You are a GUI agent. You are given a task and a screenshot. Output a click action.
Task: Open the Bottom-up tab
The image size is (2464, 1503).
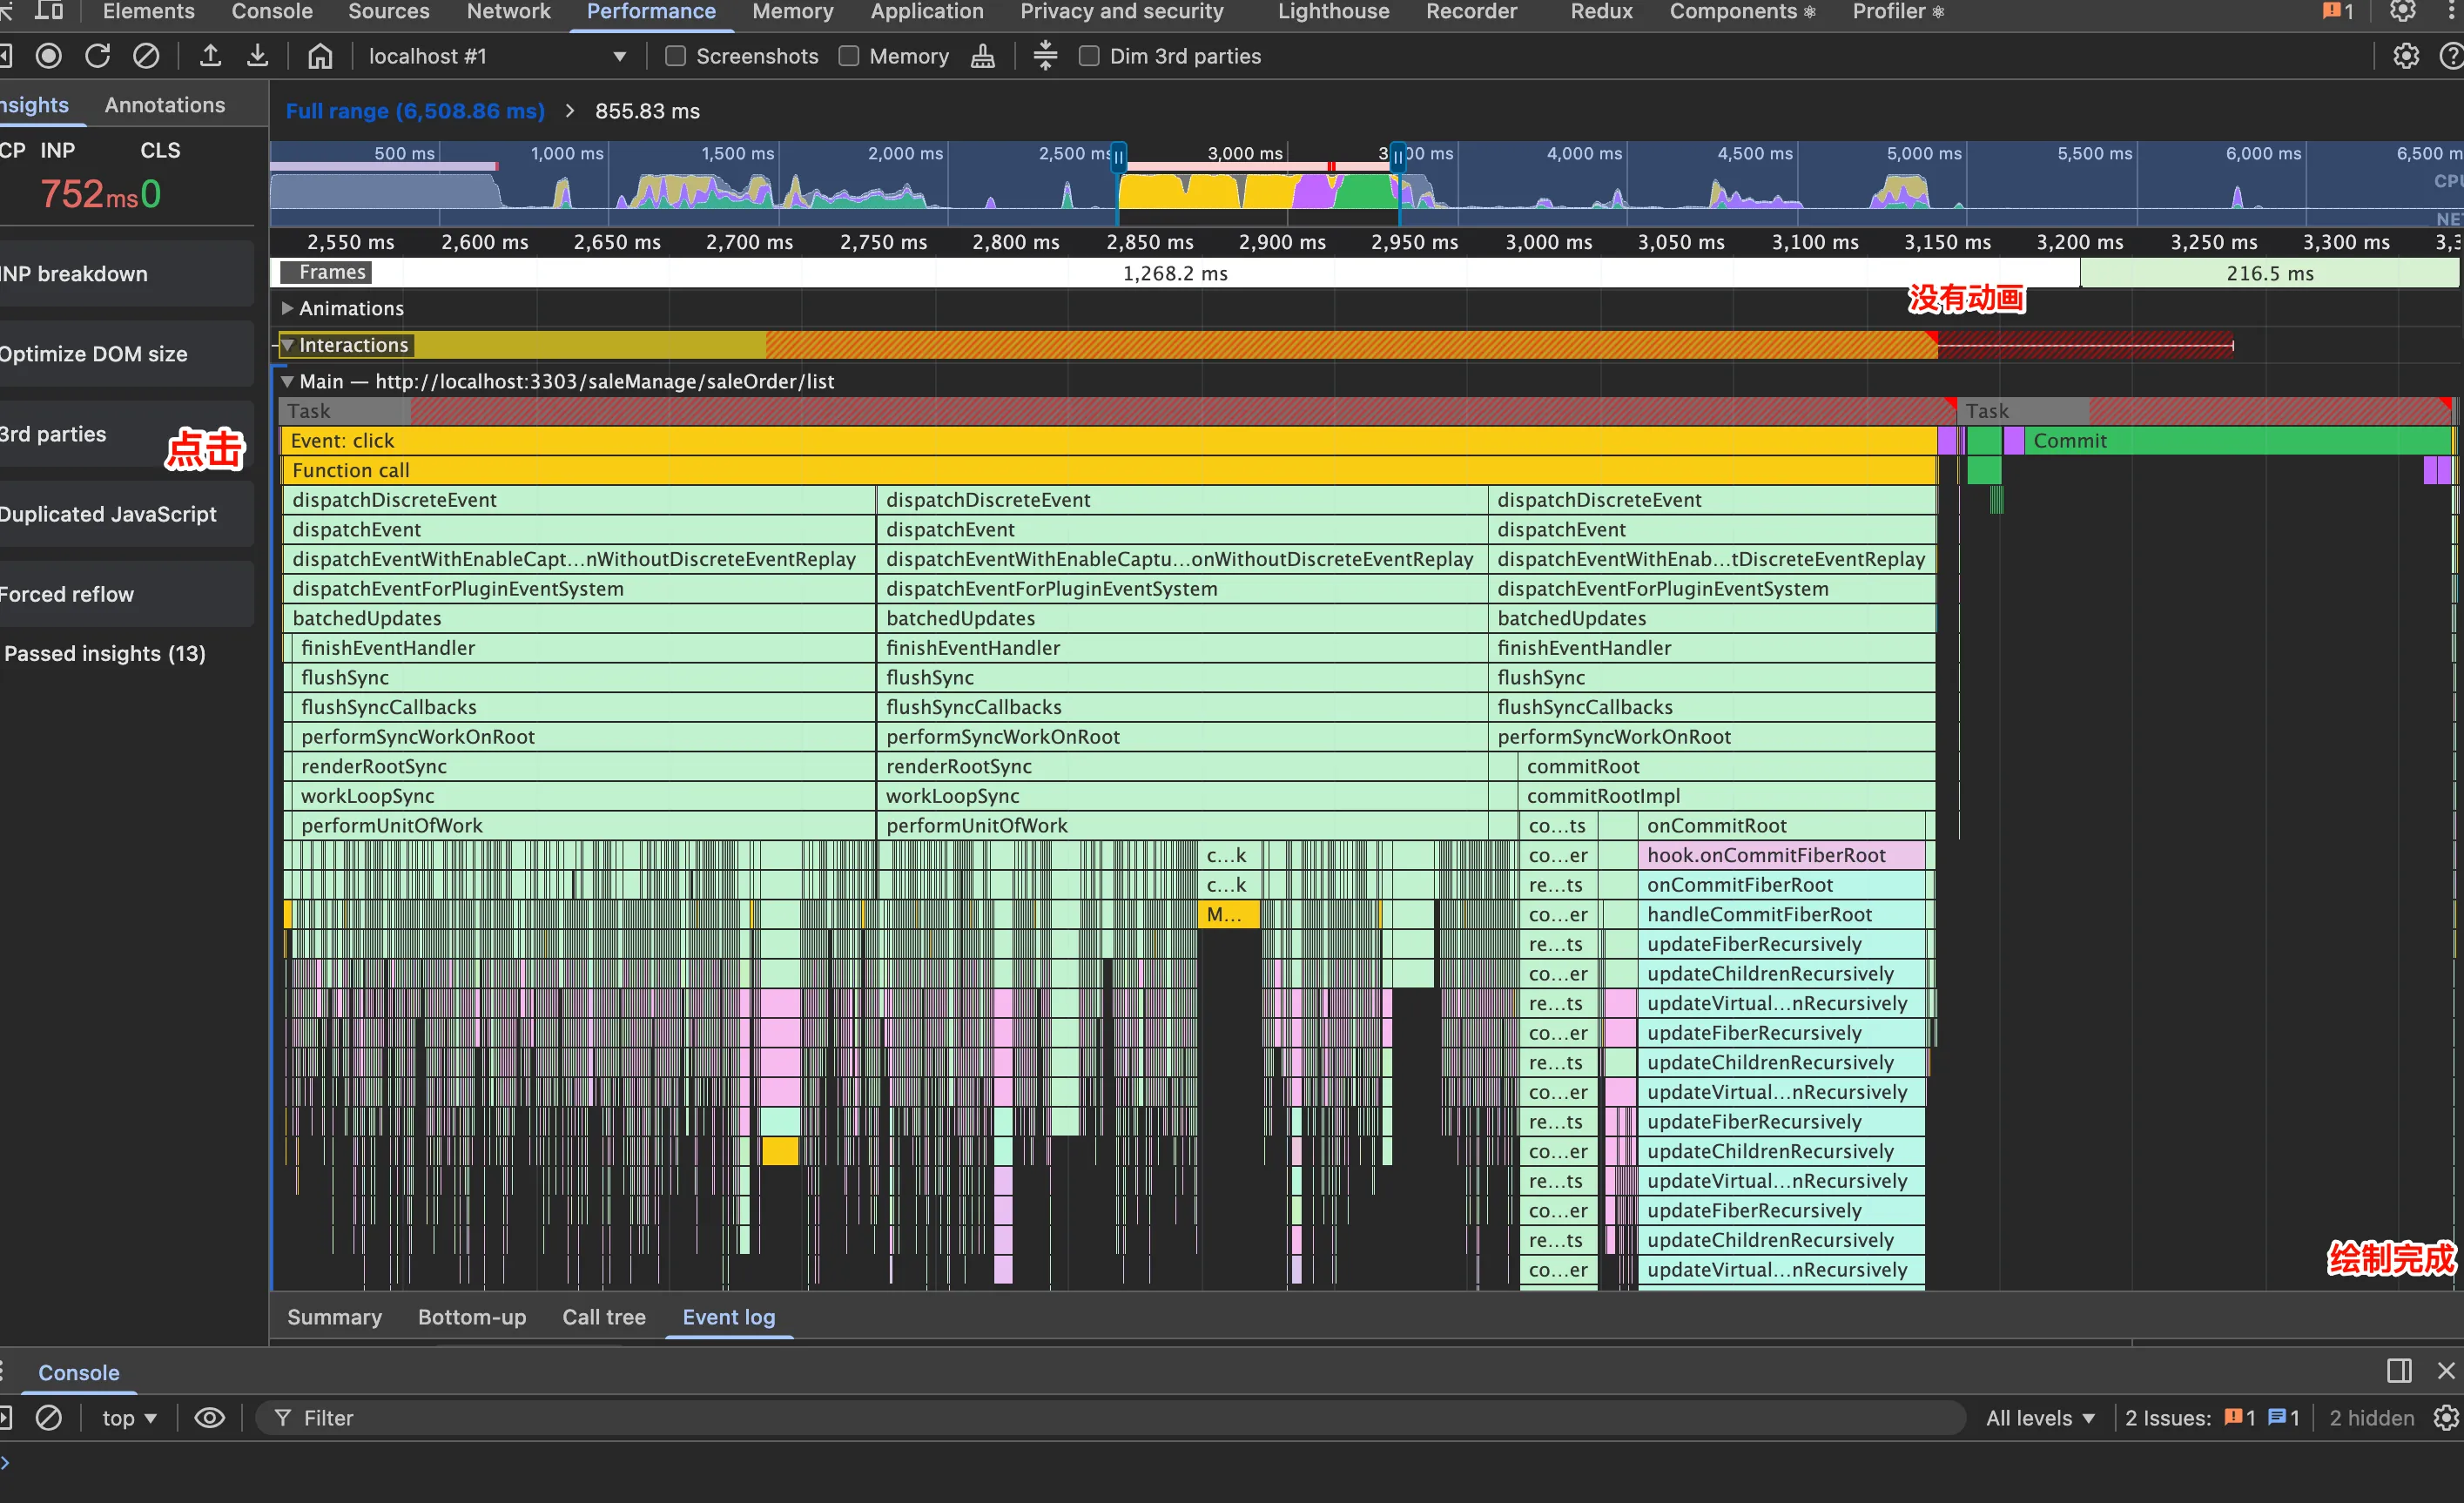tap(471, 1317)
